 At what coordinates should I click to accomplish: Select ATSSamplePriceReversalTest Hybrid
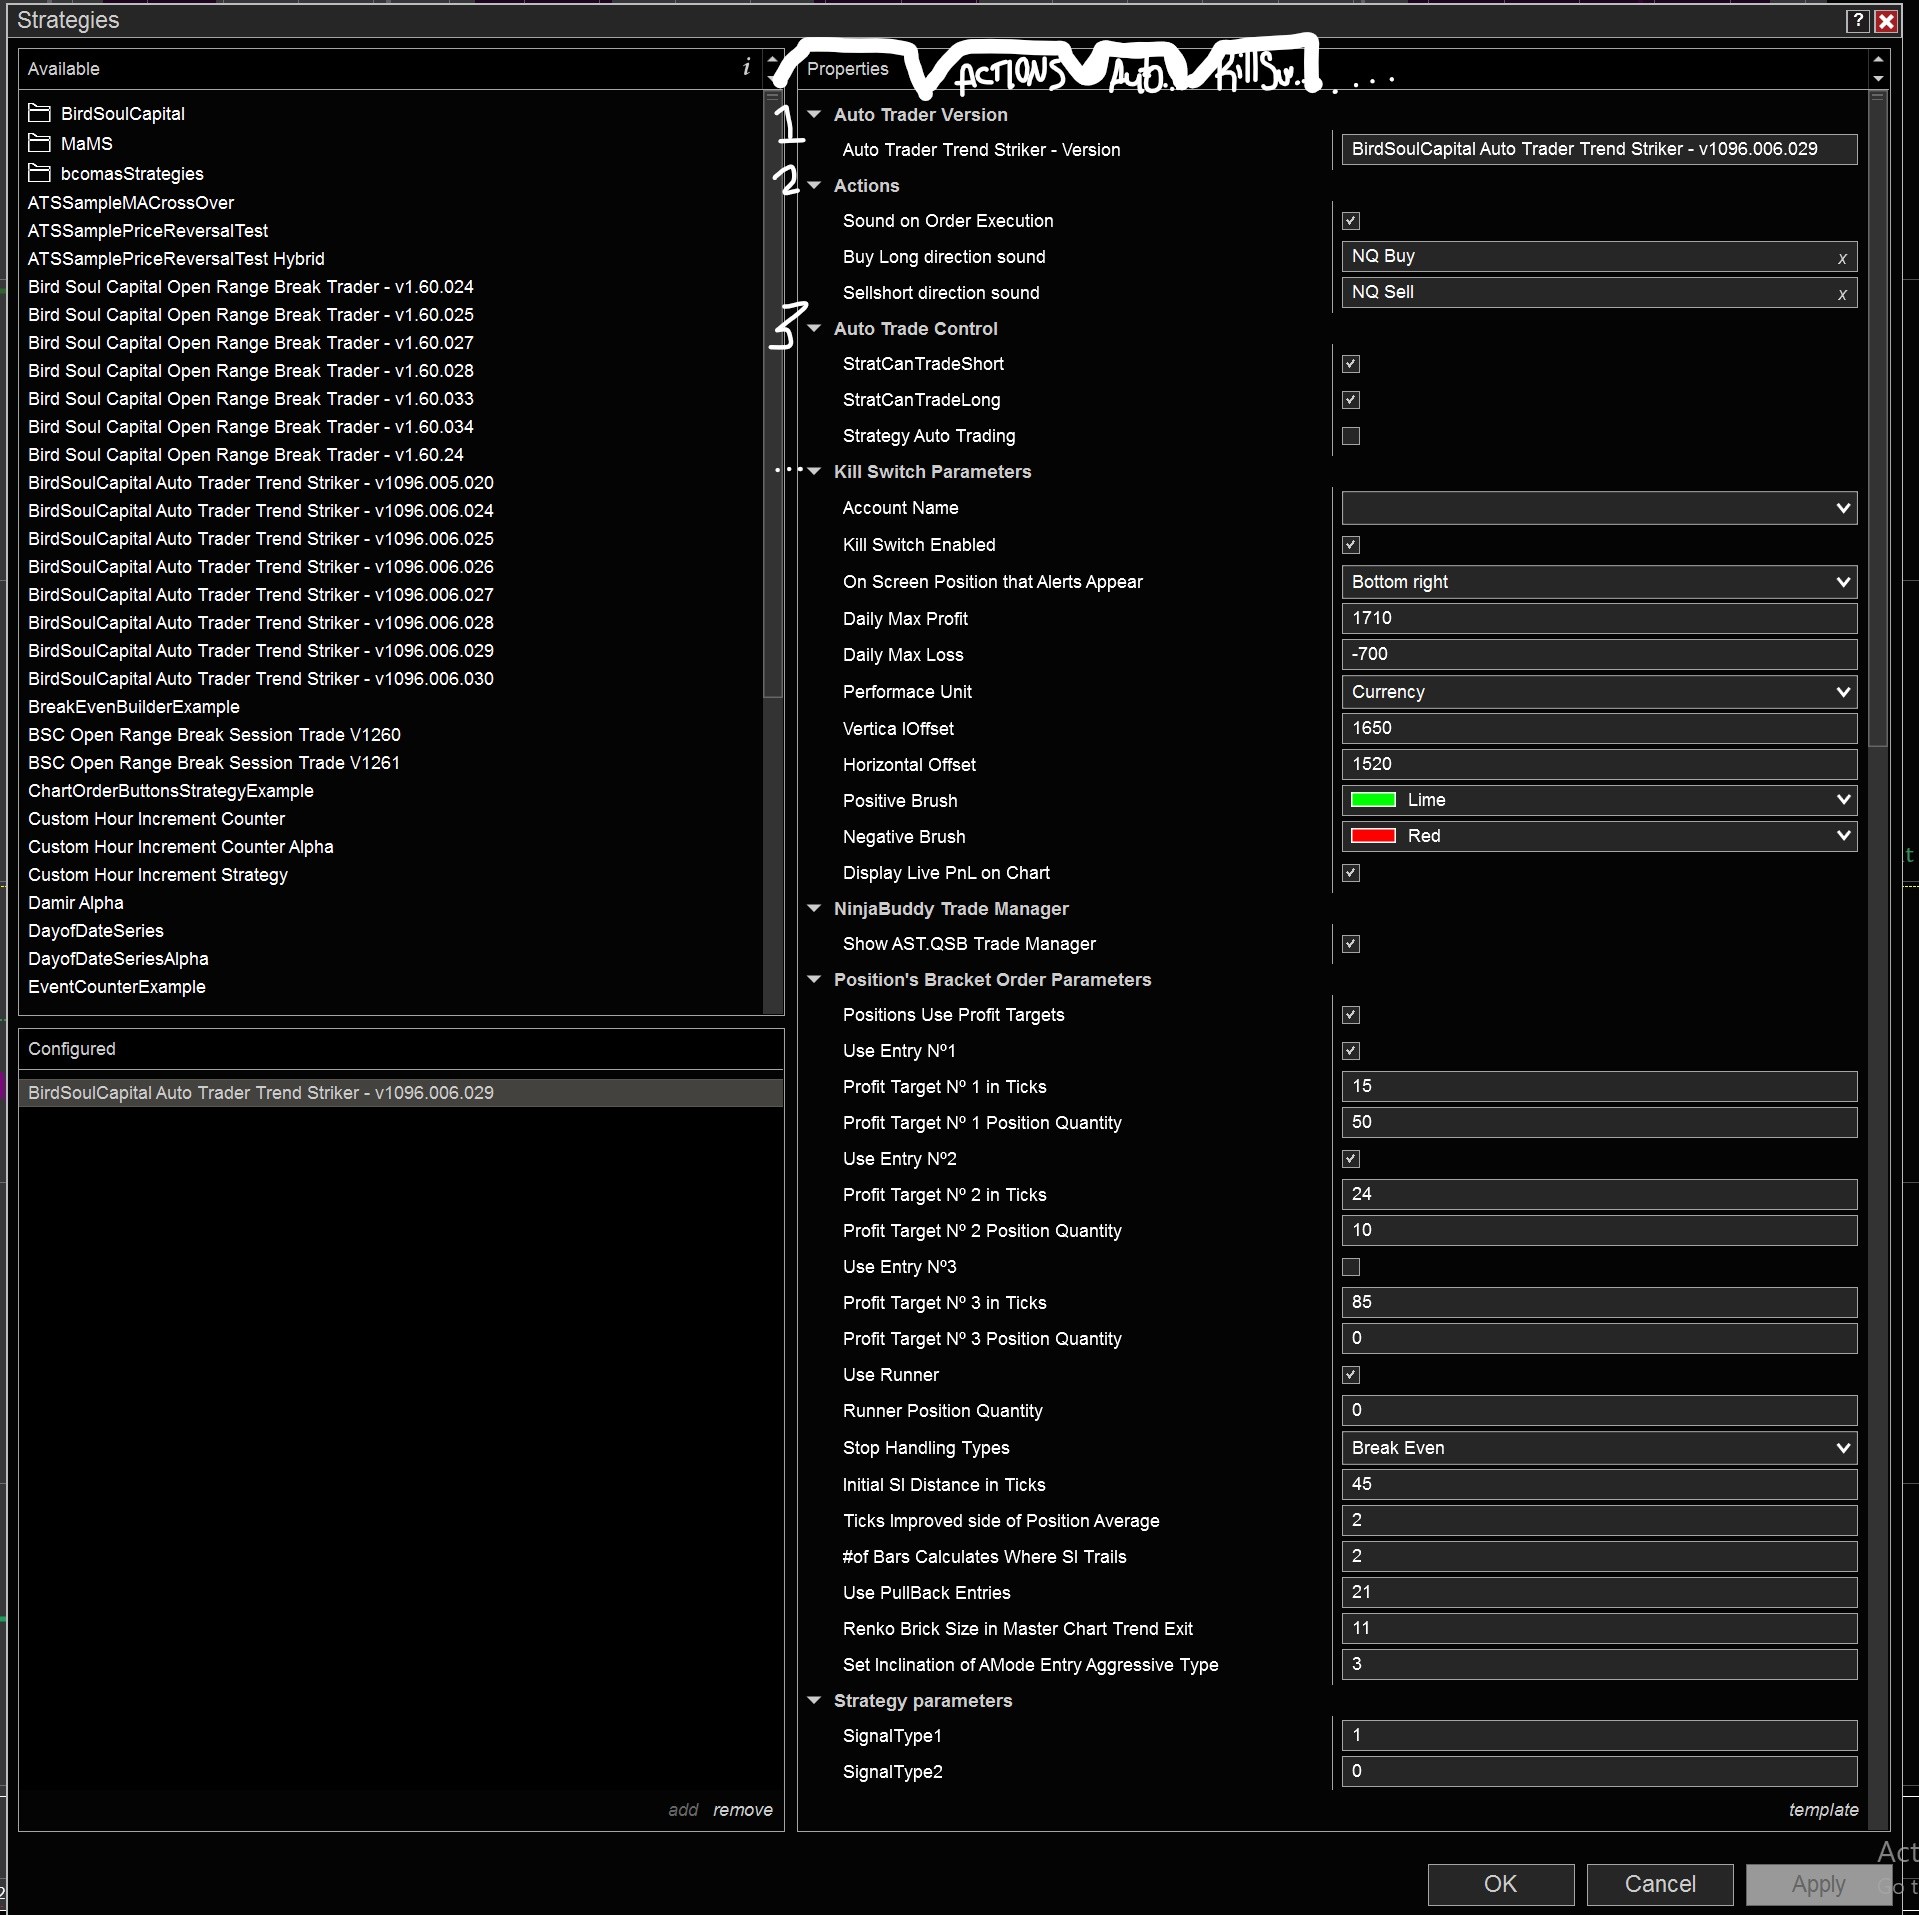(x=176, y=259)
